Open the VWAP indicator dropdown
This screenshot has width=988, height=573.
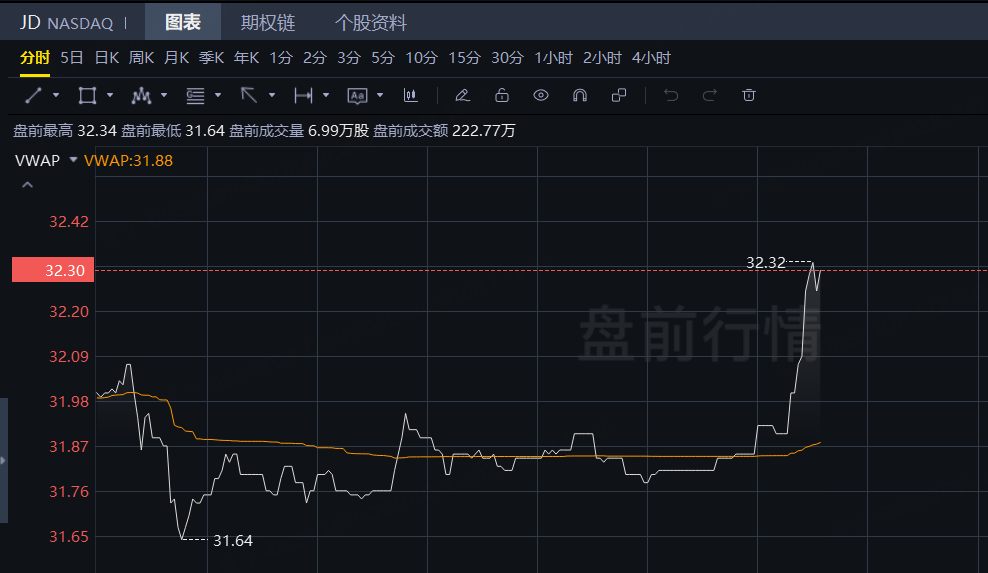click(x=73, y=160)
